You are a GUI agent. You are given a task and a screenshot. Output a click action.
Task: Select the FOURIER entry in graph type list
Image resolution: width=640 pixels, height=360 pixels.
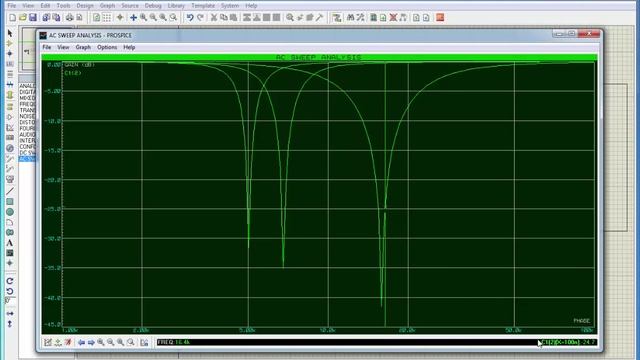(27, 129)
